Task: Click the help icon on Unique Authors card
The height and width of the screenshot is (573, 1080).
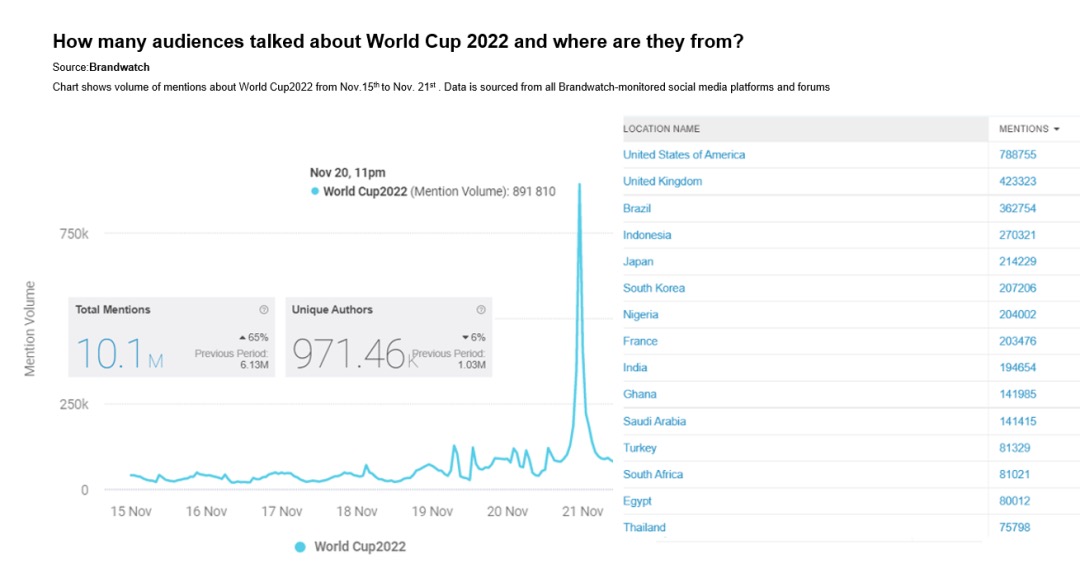Action: (481, 310)
